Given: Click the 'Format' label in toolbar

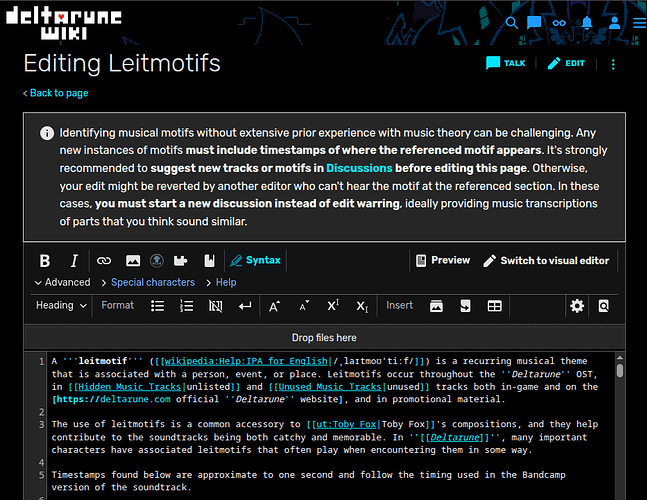Looking at the screenshot, I should tap(118, 305).
